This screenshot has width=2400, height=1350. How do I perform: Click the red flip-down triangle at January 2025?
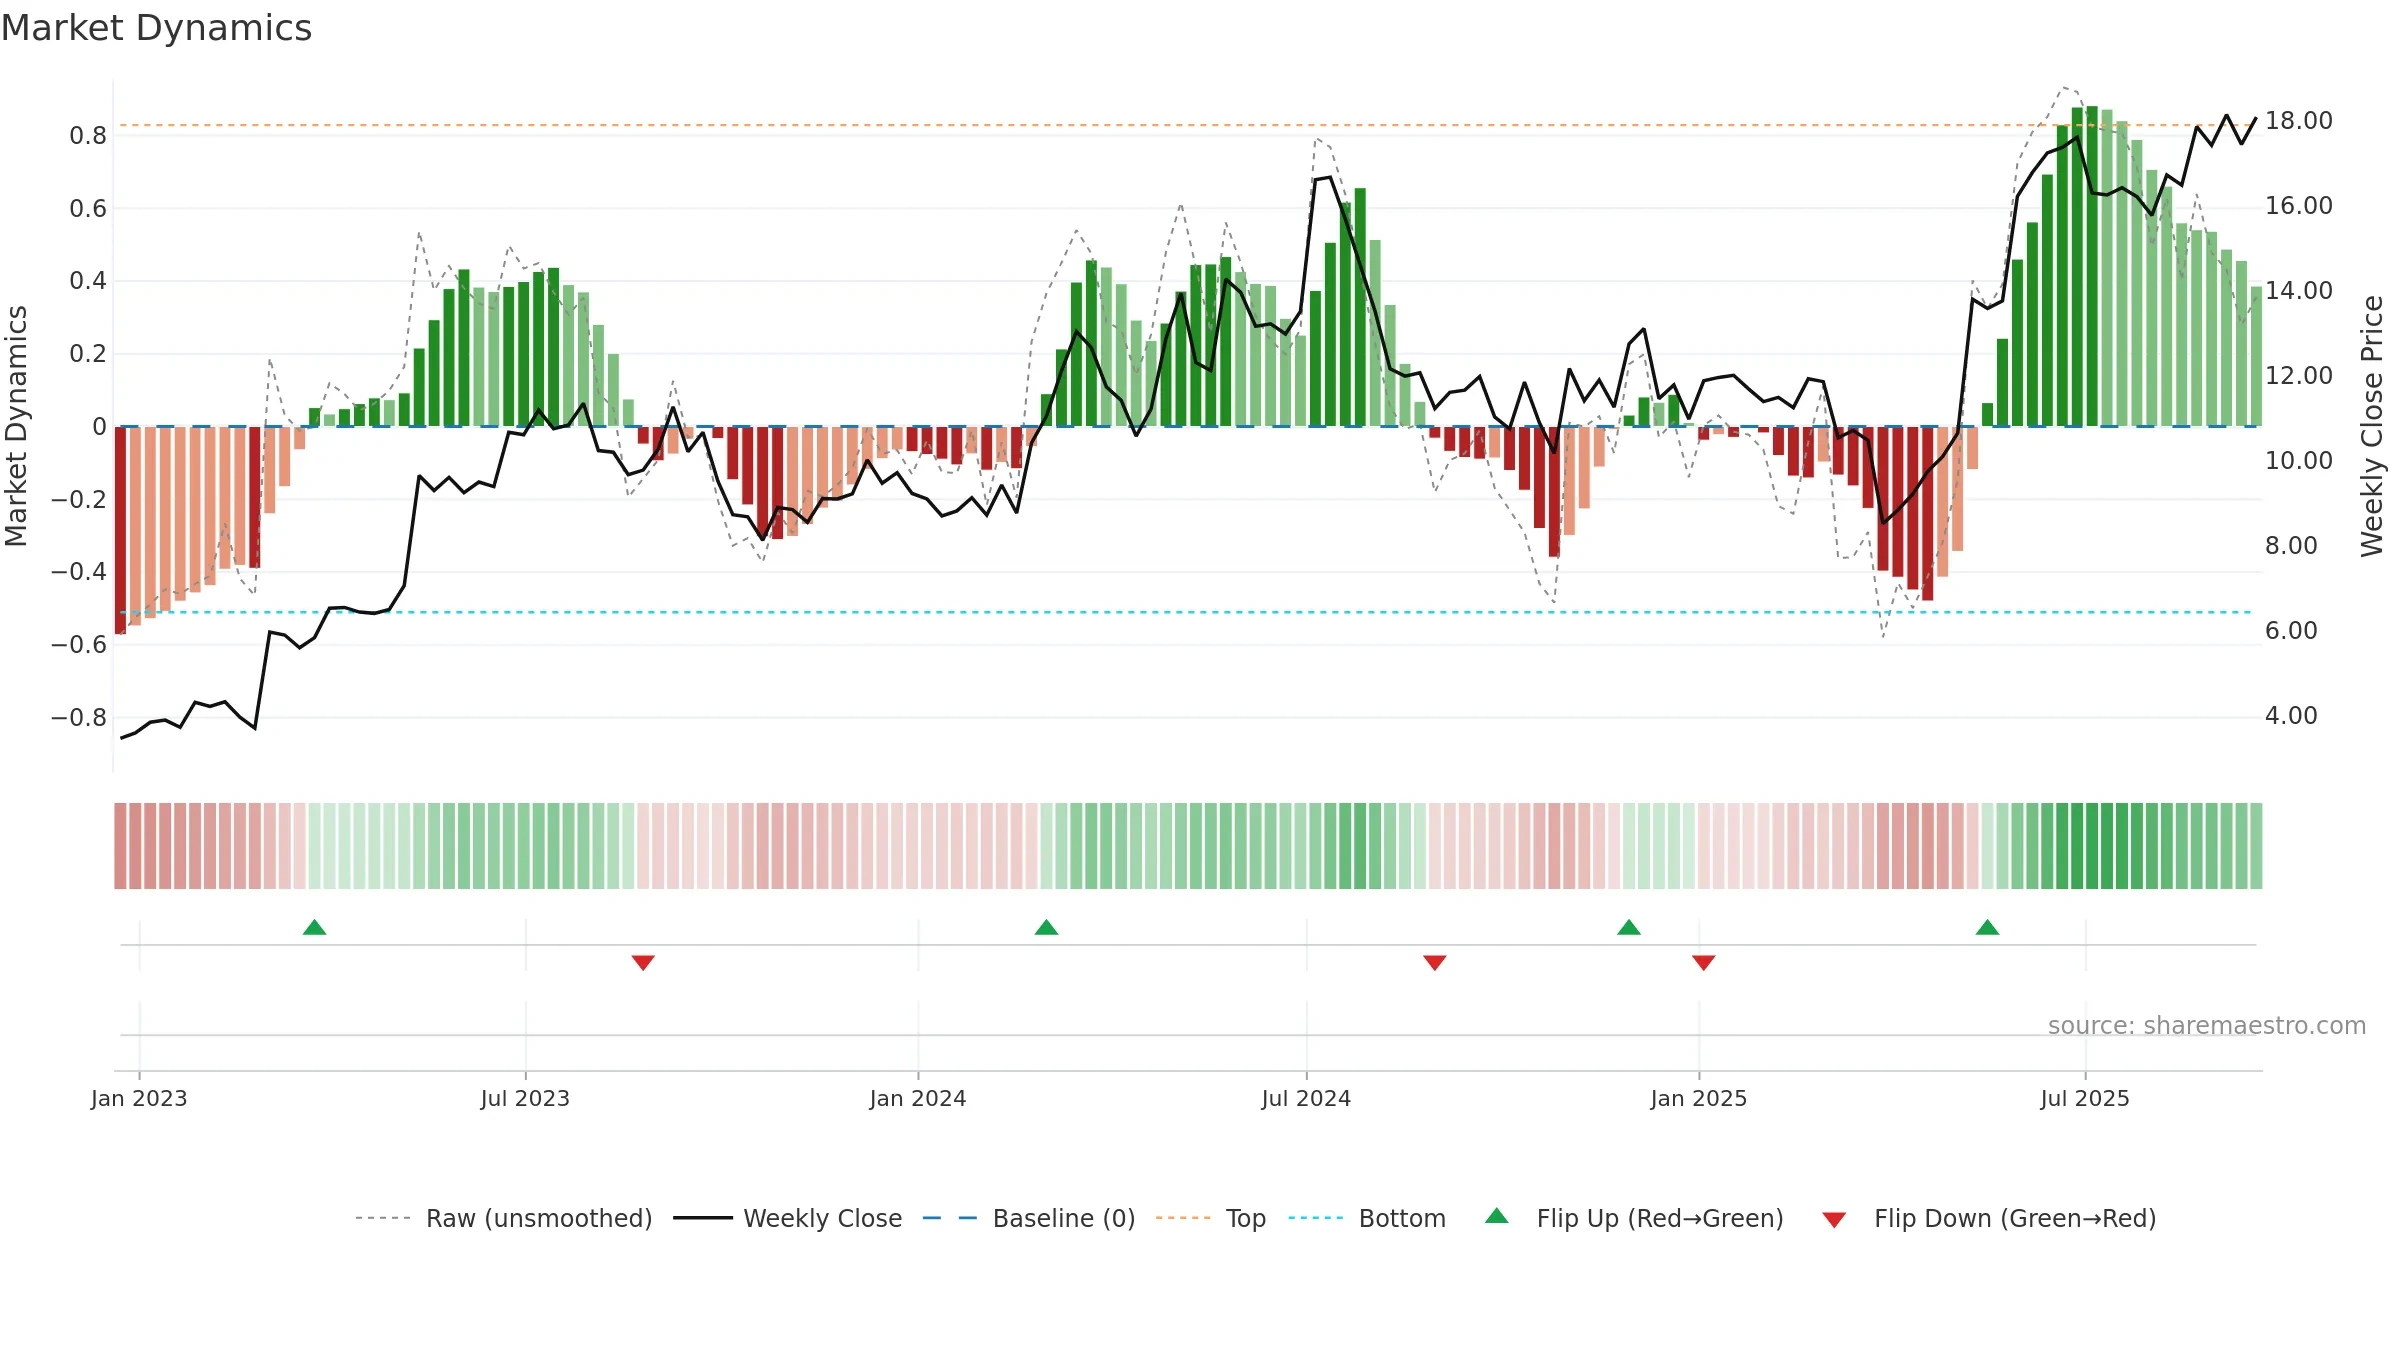(x=1704, y=963)
